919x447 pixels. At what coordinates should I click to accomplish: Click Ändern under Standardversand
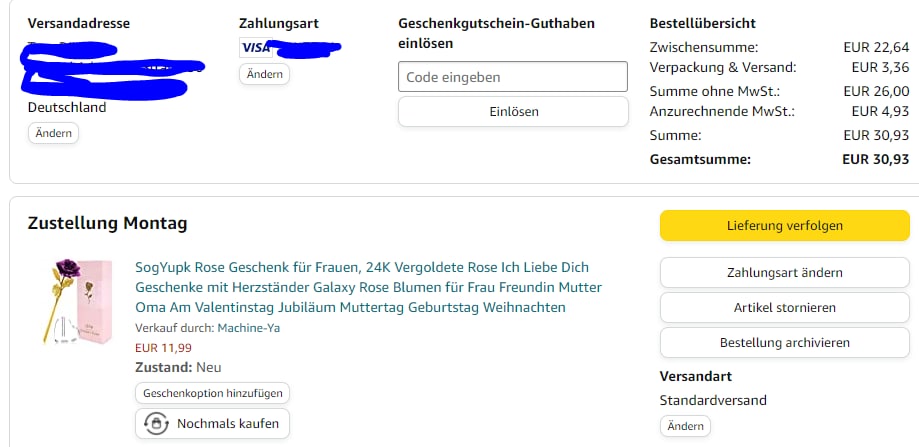685,426
